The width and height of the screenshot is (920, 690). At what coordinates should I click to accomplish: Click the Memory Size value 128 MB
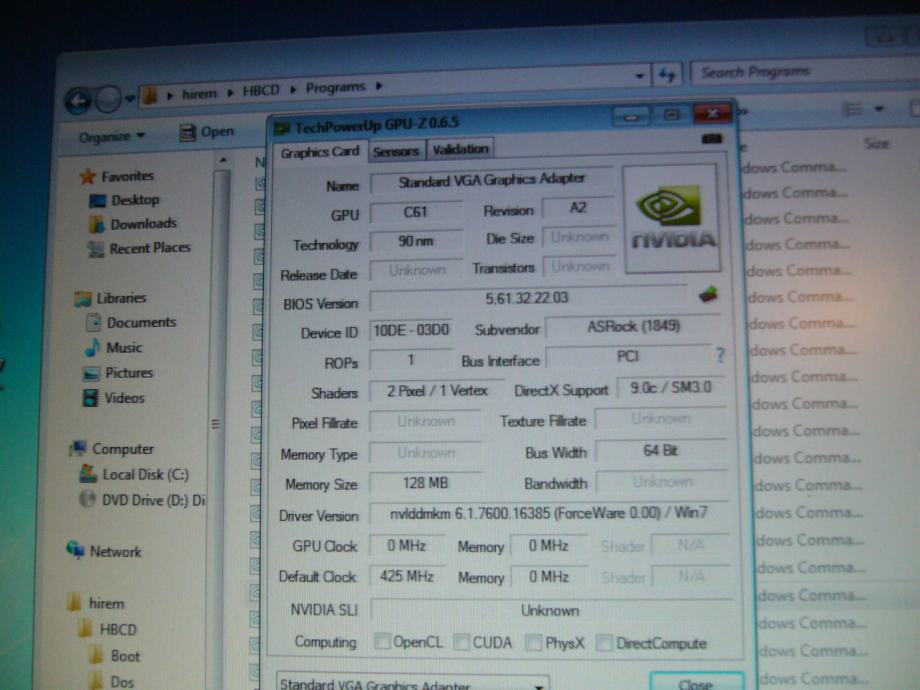click(425, 483)
